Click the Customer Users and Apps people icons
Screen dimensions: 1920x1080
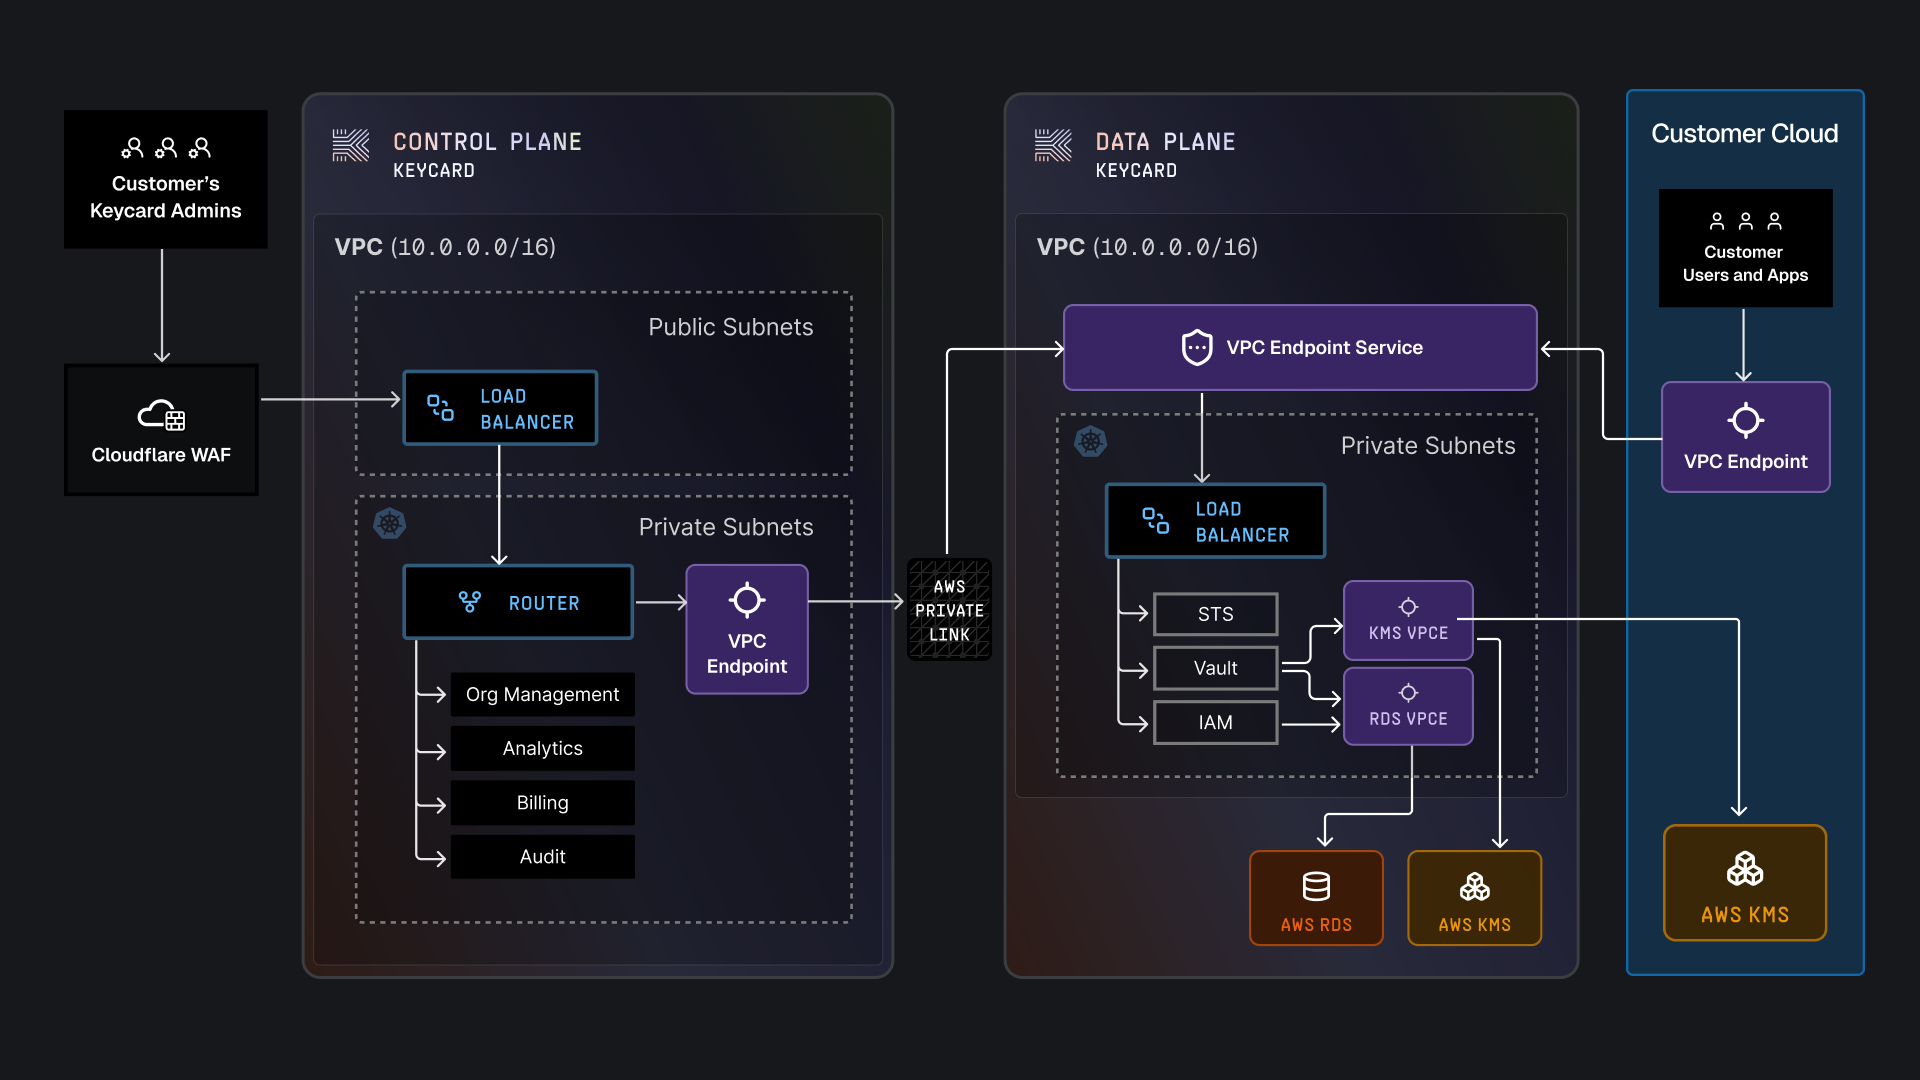point(1744,220)
